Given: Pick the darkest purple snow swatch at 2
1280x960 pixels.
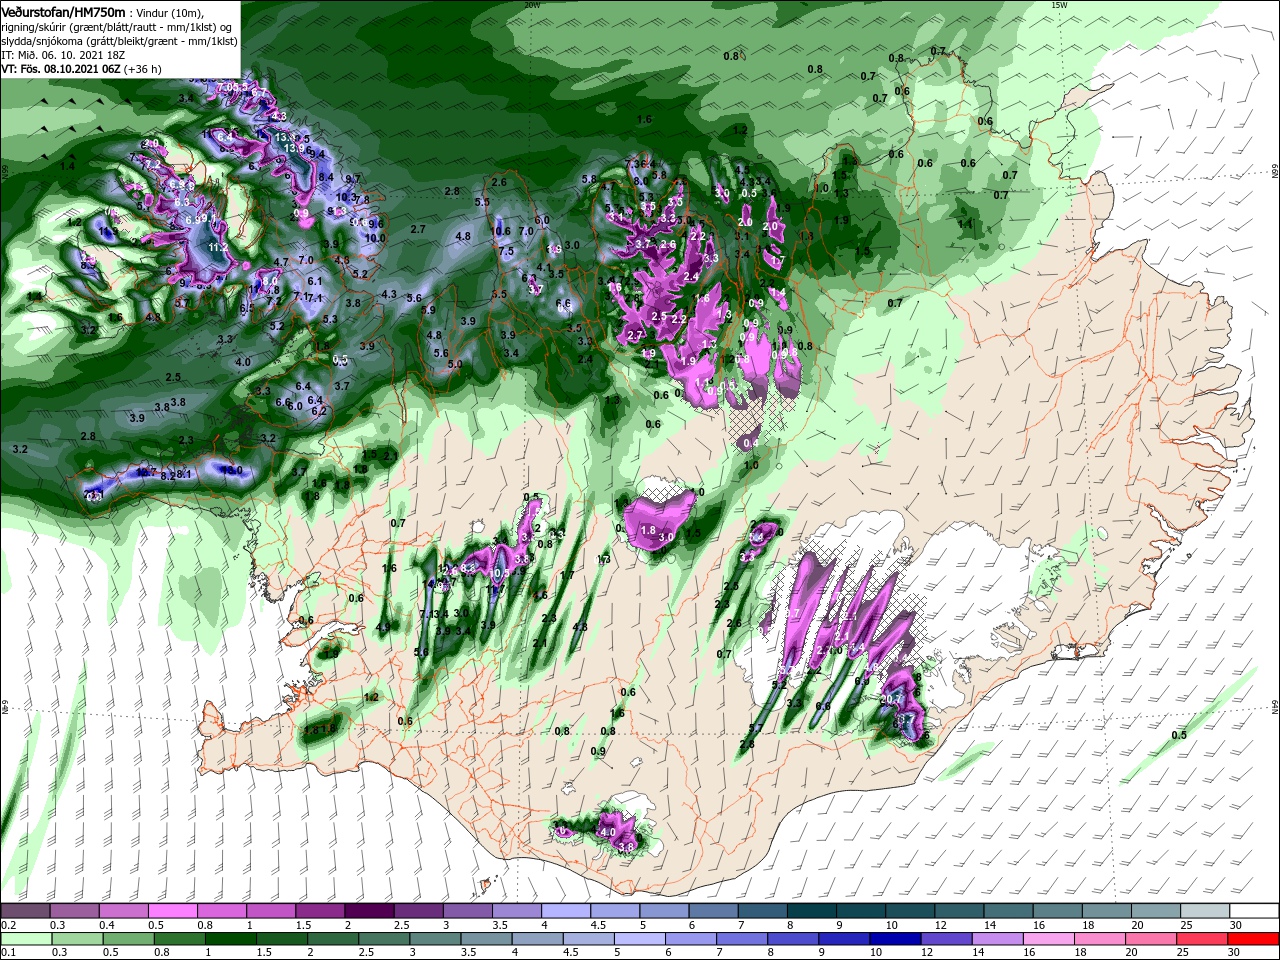Looking at the screenshot, I should [369, 911].
